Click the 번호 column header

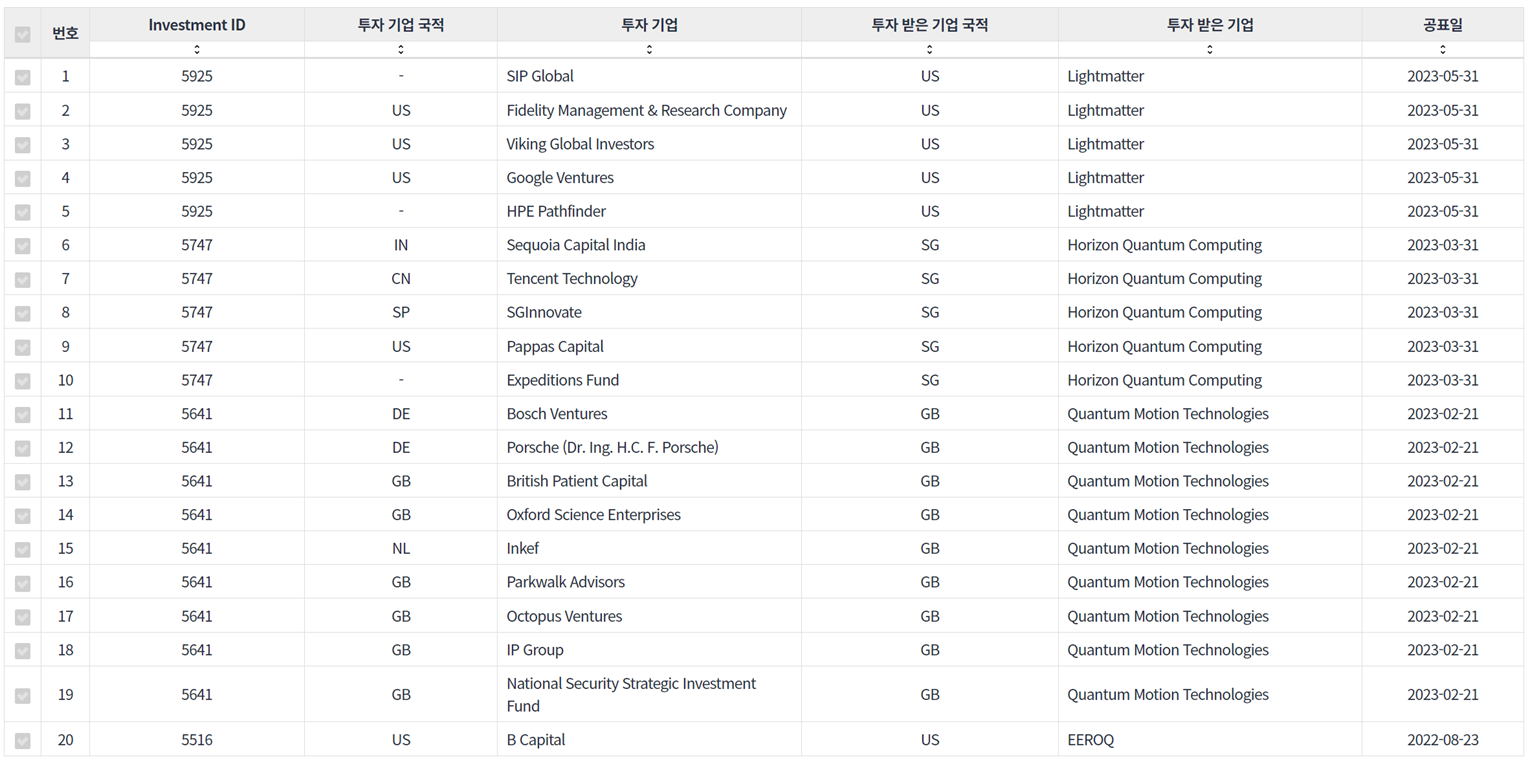pyautogui.click(x=65, y=33)
